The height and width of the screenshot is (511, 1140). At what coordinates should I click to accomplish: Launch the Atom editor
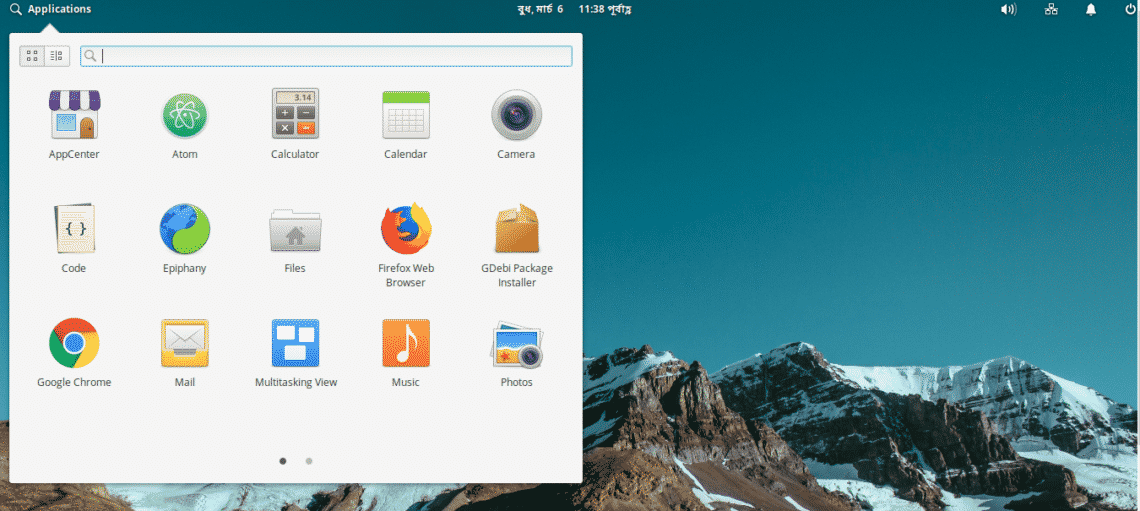(185, 115)
